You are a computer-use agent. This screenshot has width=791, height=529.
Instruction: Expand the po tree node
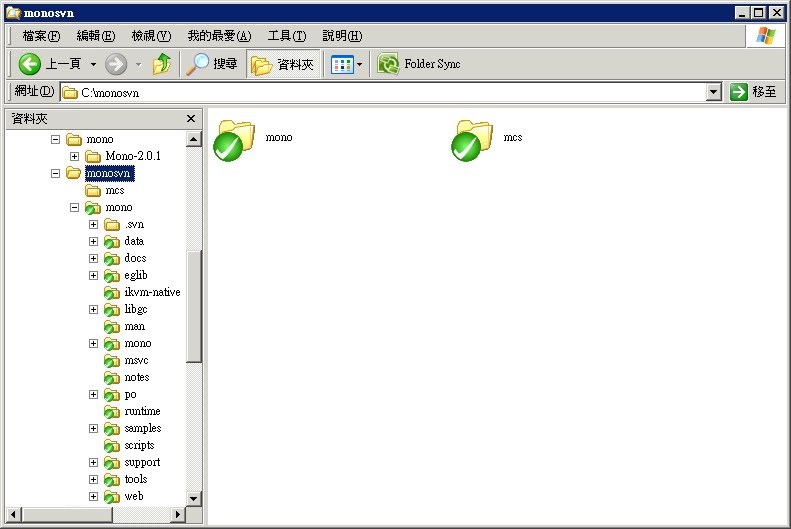click(x=93, y=394)
